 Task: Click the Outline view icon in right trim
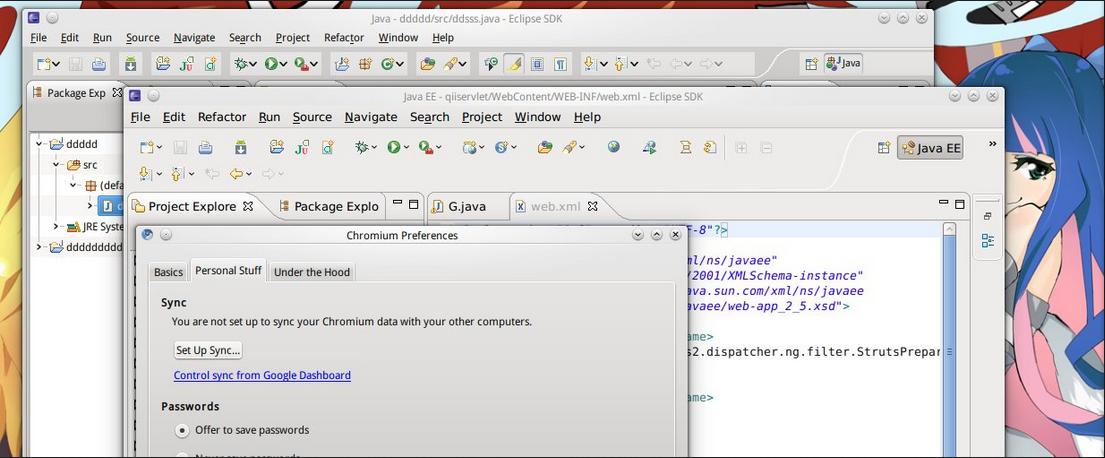coord(988,241)
